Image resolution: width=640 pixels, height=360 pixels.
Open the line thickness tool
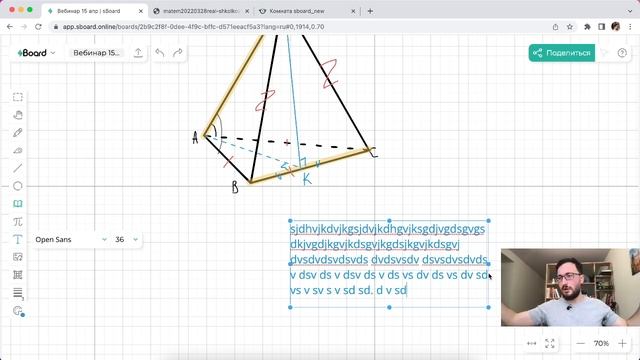pyautogui.click(x=18, y=293)
